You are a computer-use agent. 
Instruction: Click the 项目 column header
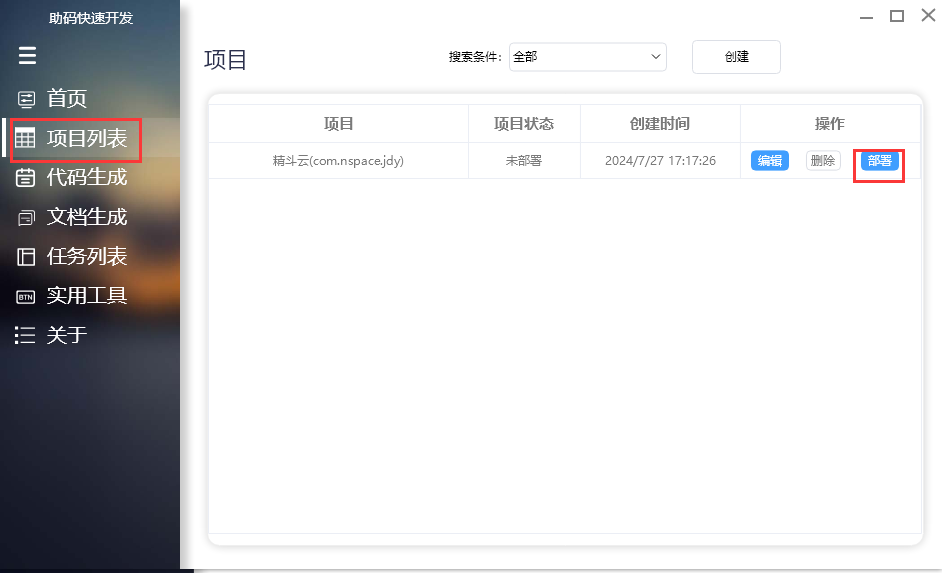click(338, 124)
